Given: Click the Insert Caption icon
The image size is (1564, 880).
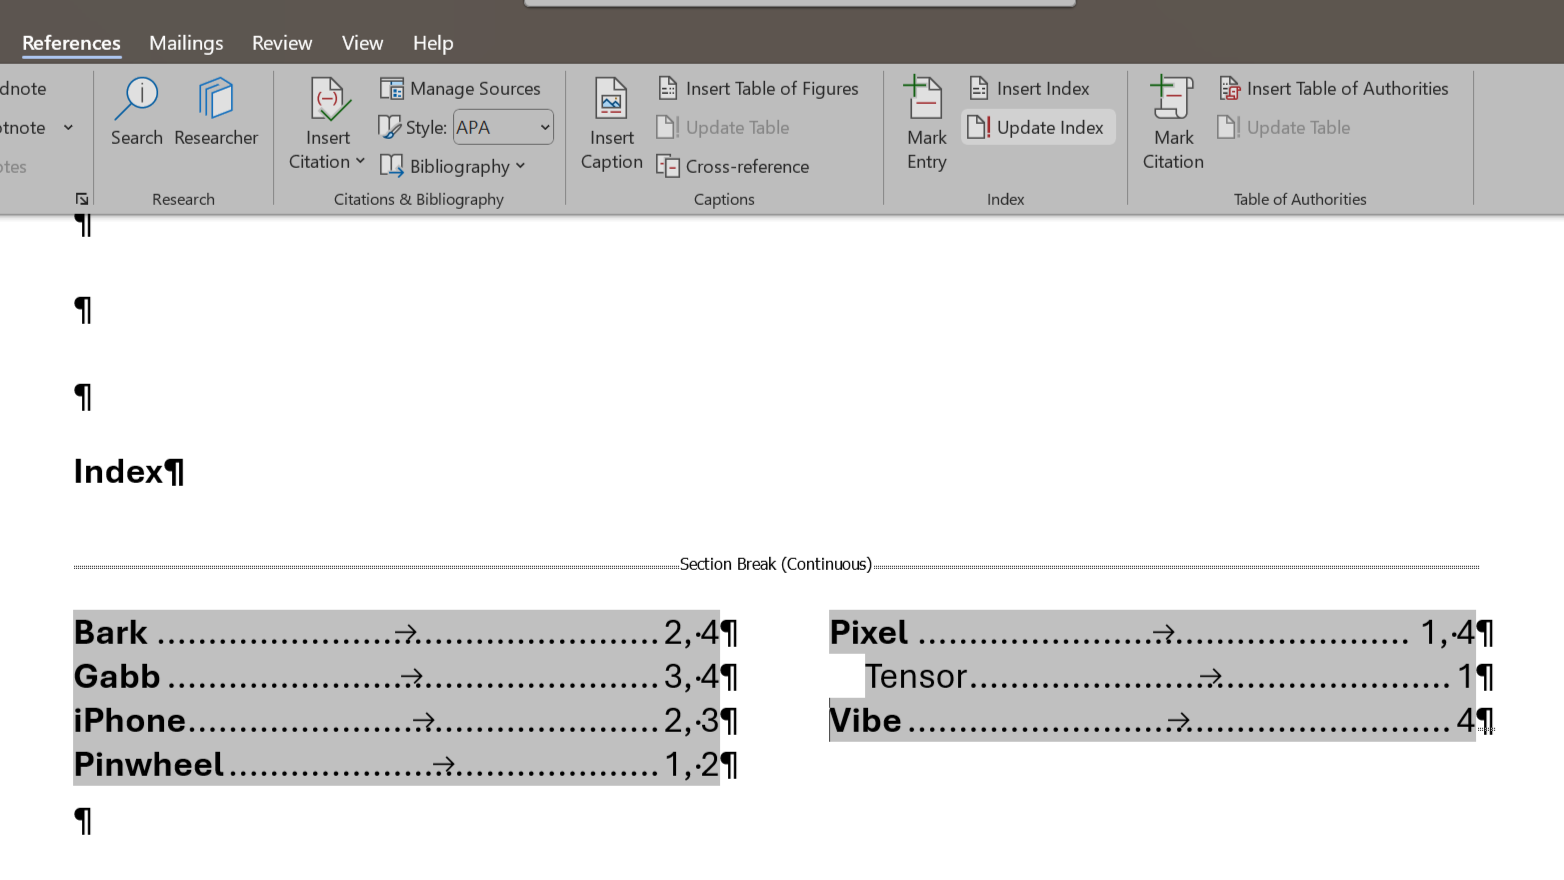Looking at the screenshot, I should [611, 99].
